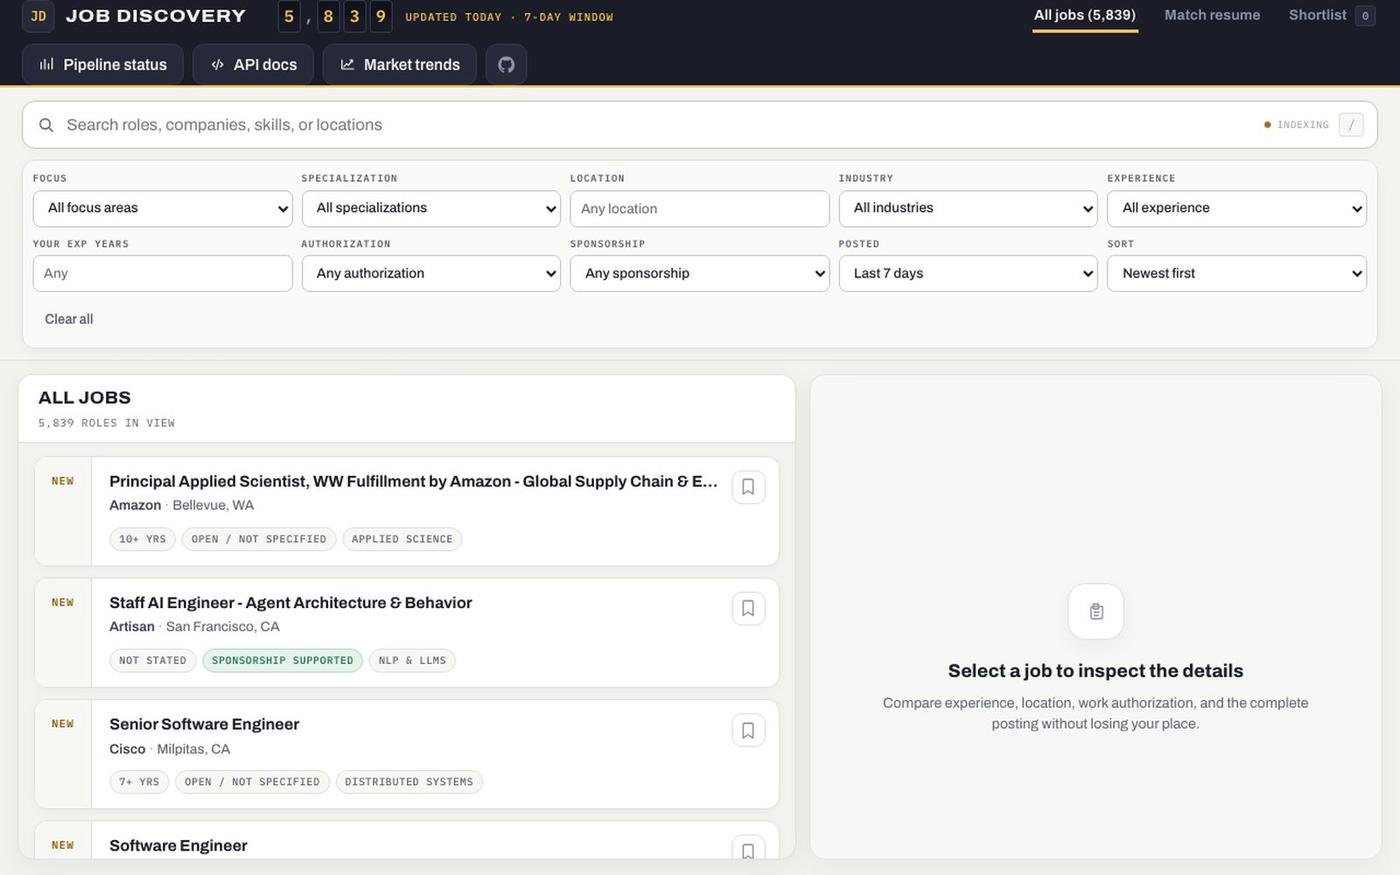This screenshot has height=875, width=1400.
Task: Open the Senior Software Engineer listing
Action: point(204,724)
